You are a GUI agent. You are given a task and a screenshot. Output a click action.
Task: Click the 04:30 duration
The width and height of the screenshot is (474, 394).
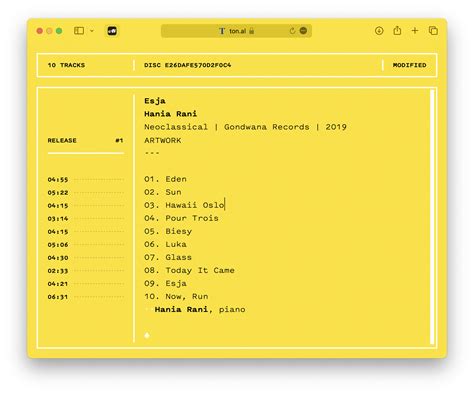pyautogui.click(x=58, y=258)
